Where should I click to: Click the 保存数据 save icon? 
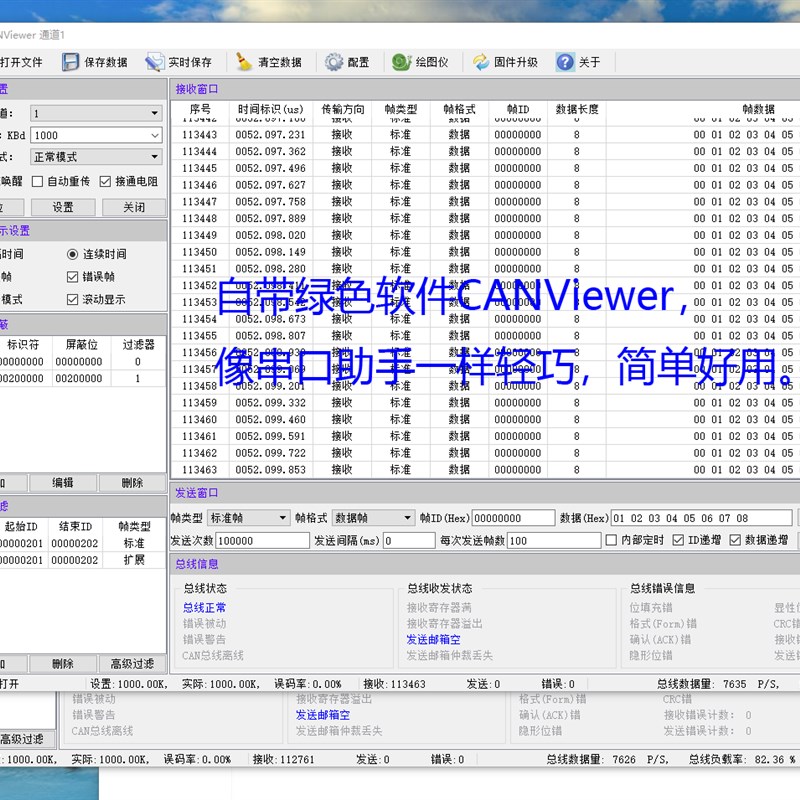[x=70, y=62]
